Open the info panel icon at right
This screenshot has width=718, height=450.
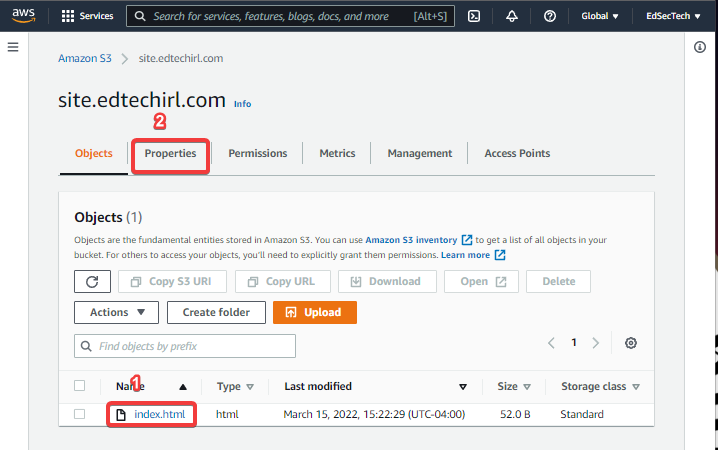pos(700,47)
